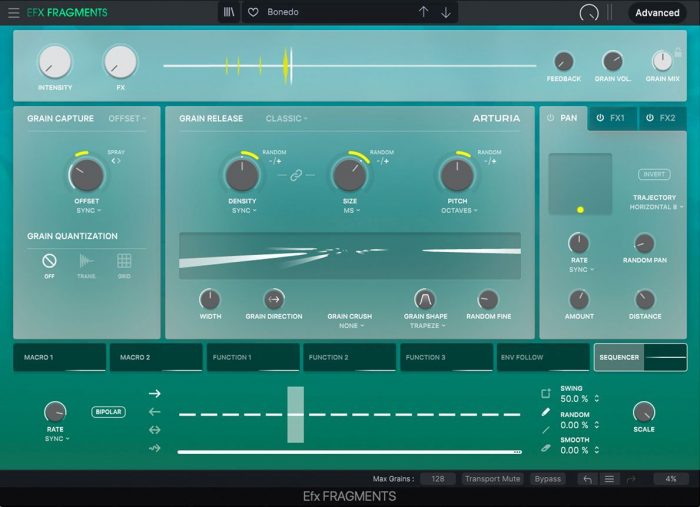This screenshot has width=700, height=507.
Task: Click the Feedback knob
Action: pyautogui.click(x=563, y=62)
